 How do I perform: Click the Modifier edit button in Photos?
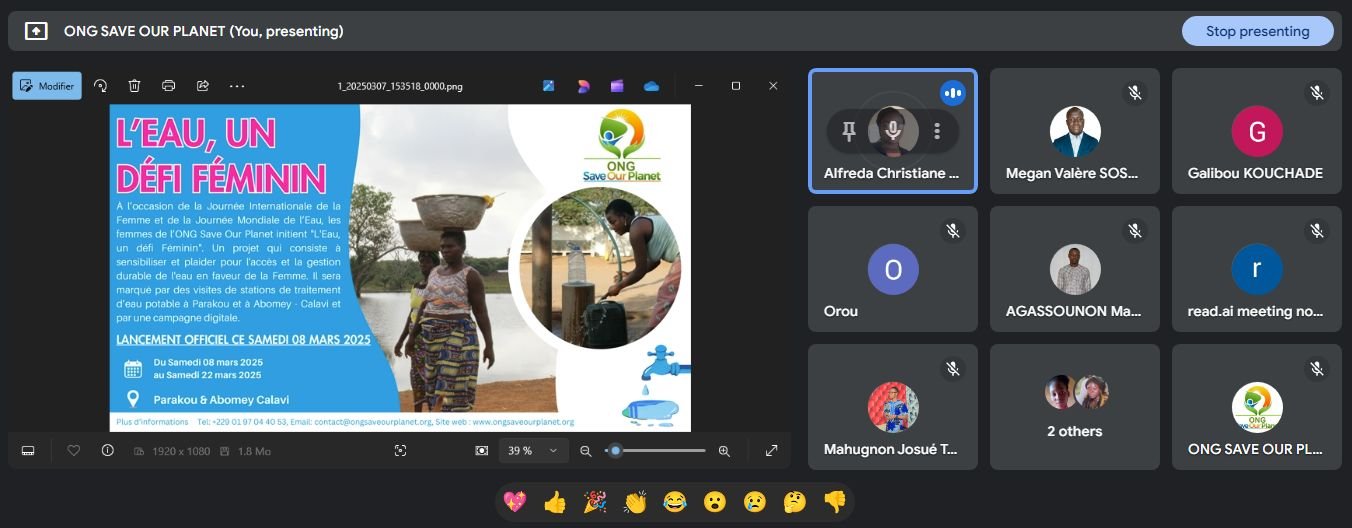point(47,86)
